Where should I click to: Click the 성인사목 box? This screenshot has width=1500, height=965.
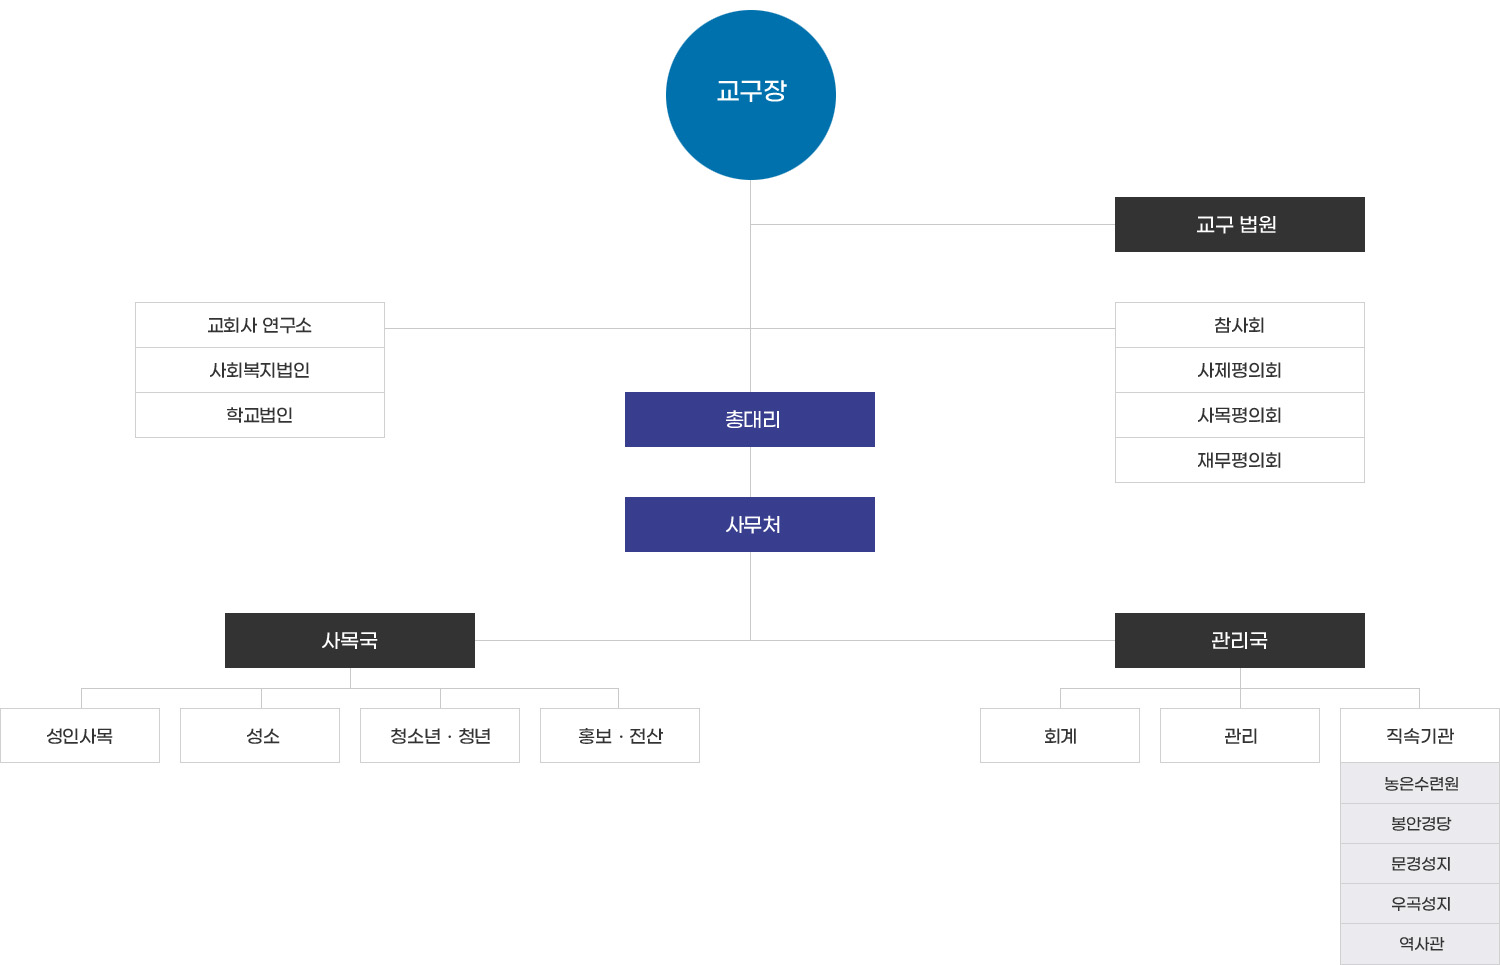pos(80,736)
